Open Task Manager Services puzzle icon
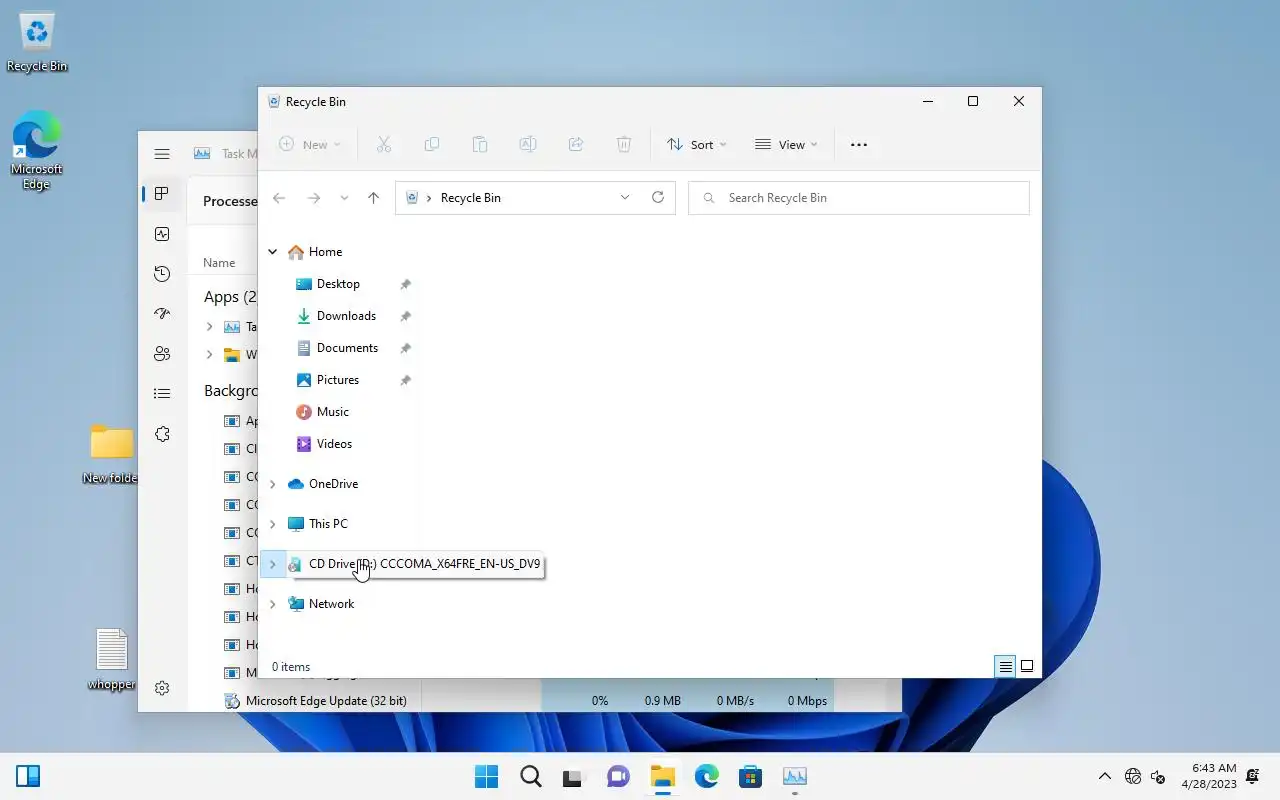This screenshot has height=800, width=1280. [x=162, y=434]
